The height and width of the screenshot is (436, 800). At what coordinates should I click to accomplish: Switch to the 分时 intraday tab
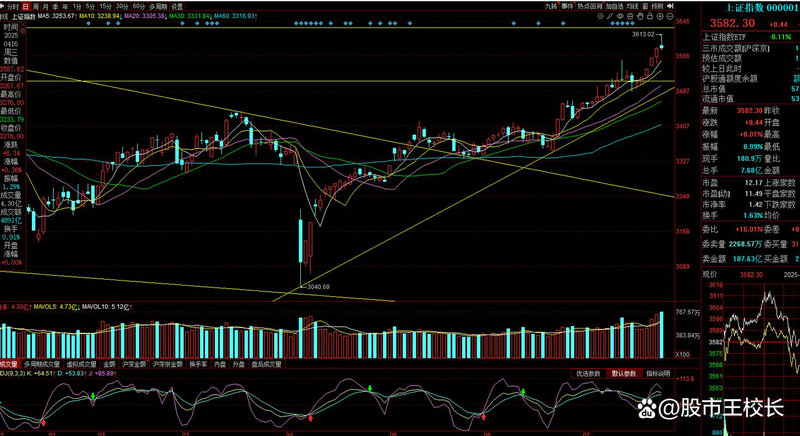pos(12,6)
